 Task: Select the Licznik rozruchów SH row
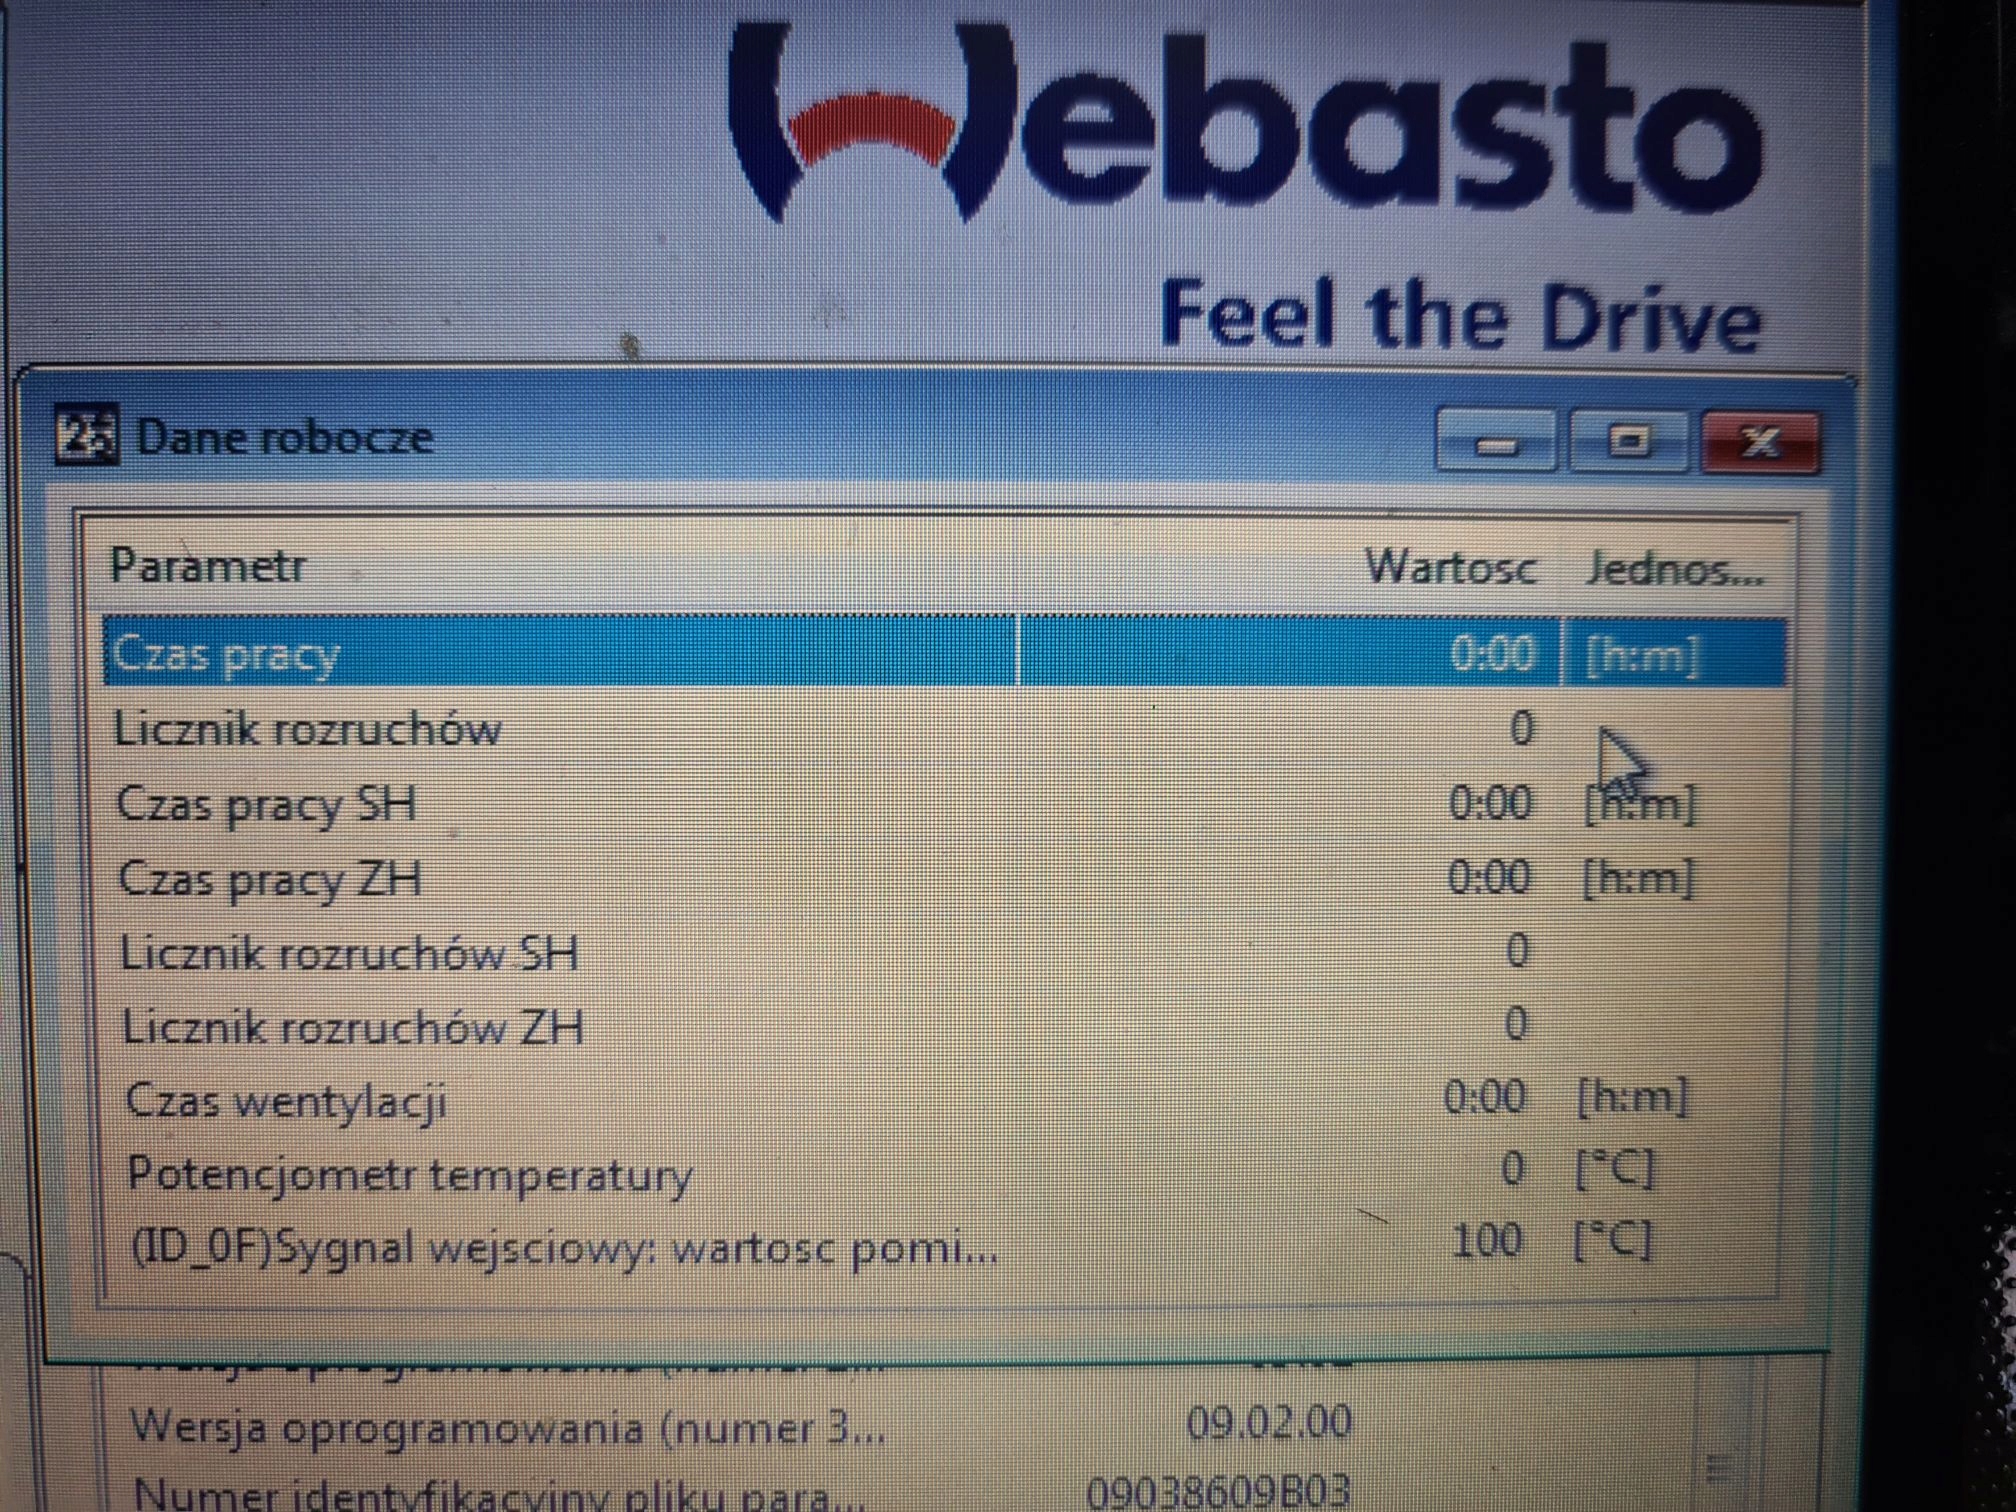[349, 953]
